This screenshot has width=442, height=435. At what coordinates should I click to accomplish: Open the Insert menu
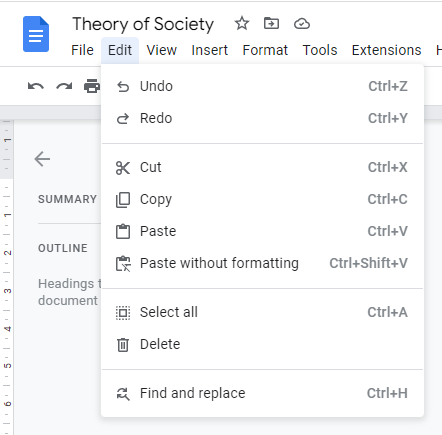(x=209, y=50)
